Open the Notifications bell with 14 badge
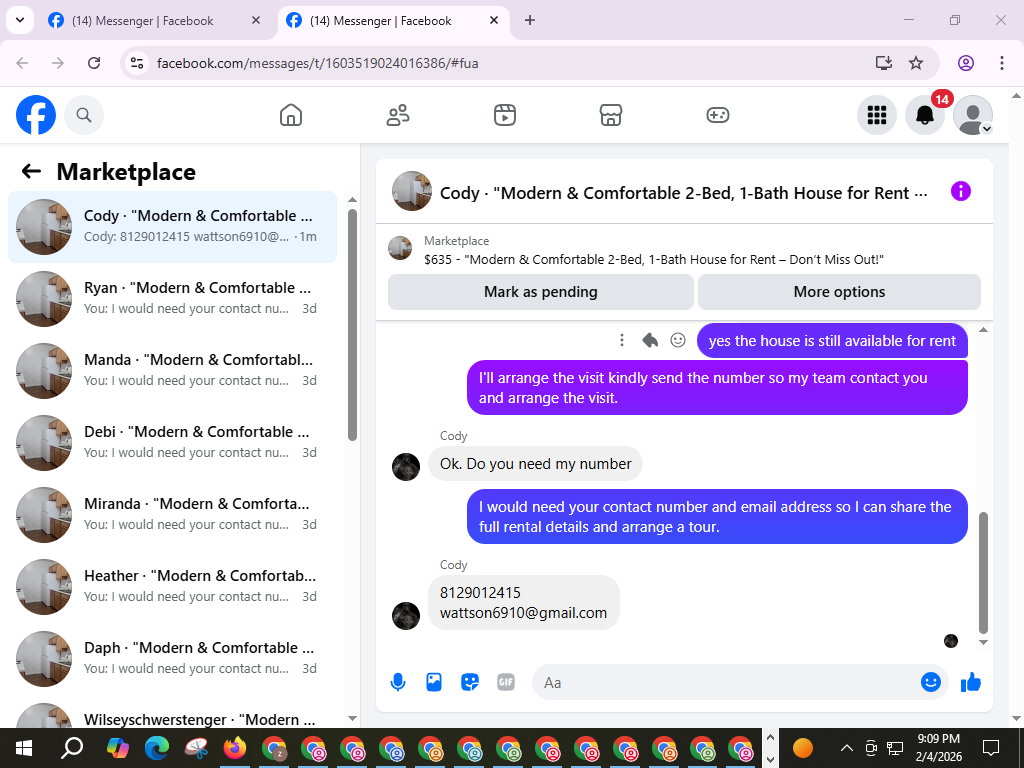The width and height of the screenshot is (1024, 768). tap(925, 116)
